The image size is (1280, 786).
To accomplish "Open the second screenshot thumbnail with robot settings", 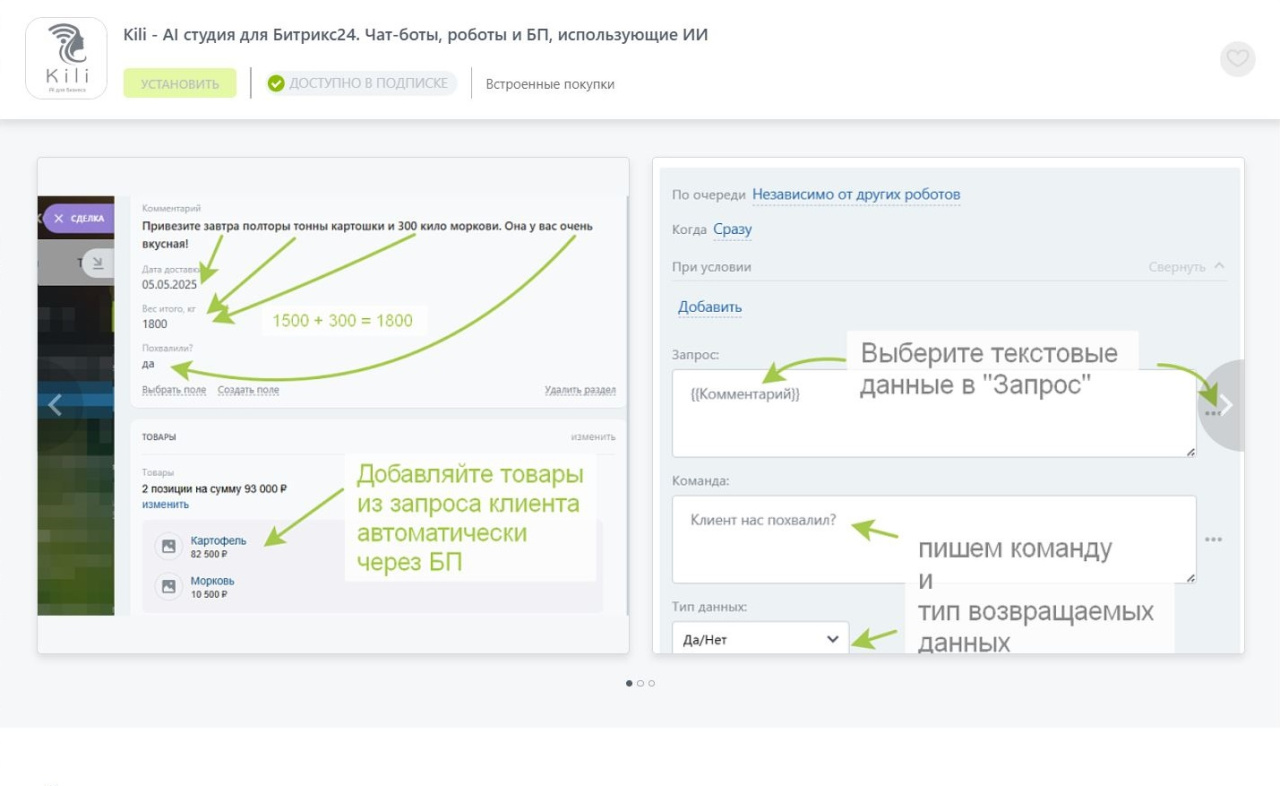I will (948, 405).
